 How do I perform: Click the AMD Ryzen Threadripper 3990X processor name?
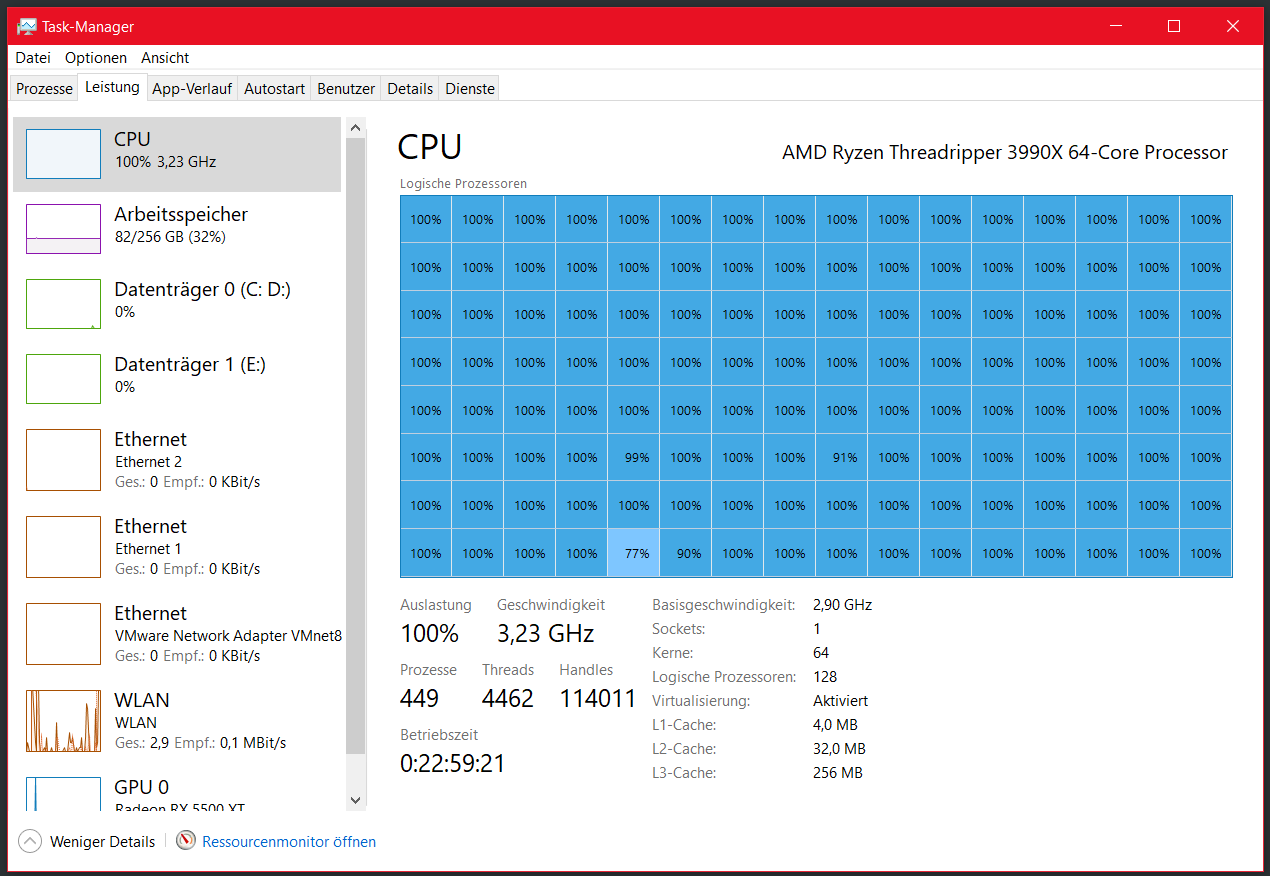1005,153
